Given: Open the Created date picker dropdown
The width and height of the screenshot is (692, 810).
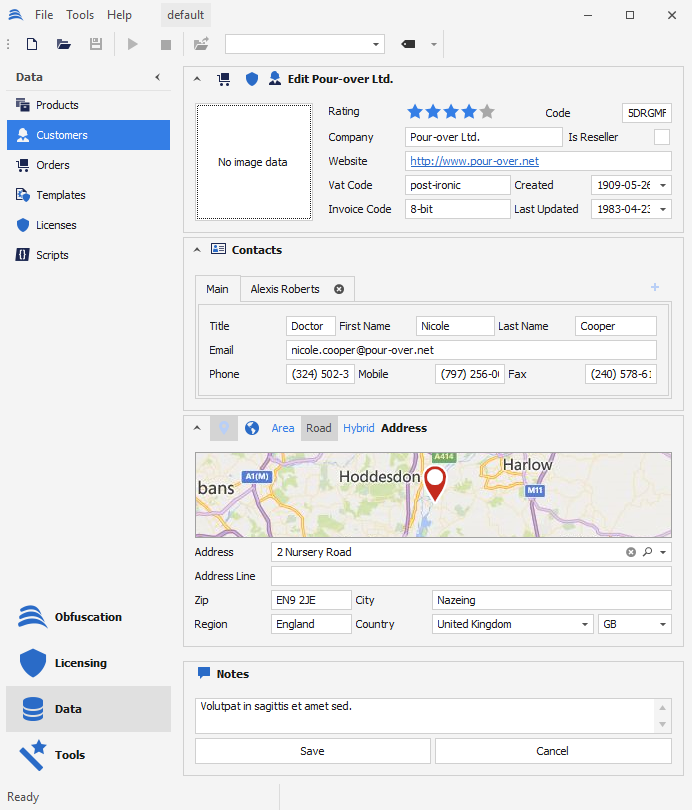Looking at the screenshot, I should pos(663,185).
